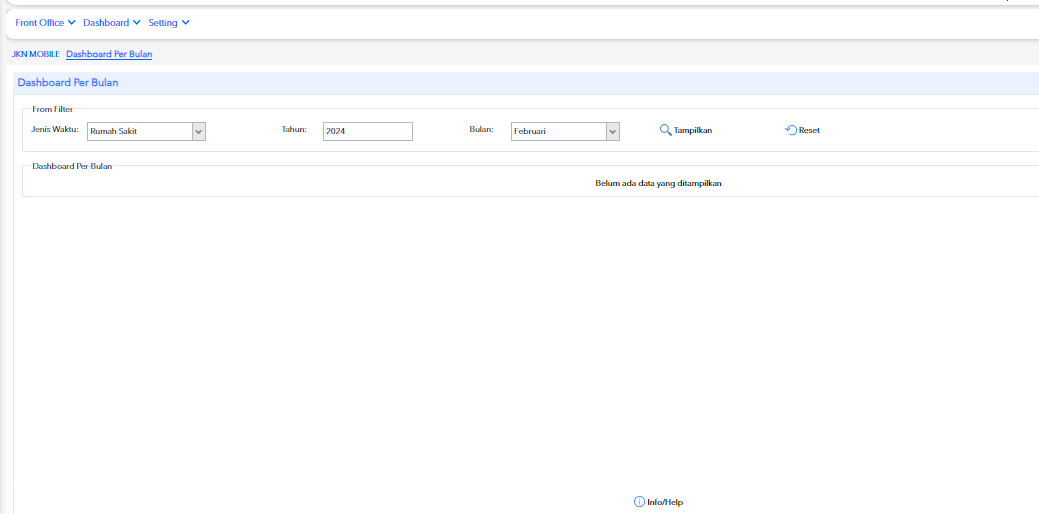Viewport: 1039px width, 514px height.
Task: Click the 'Tahun:' label
Action: point(294,129)
